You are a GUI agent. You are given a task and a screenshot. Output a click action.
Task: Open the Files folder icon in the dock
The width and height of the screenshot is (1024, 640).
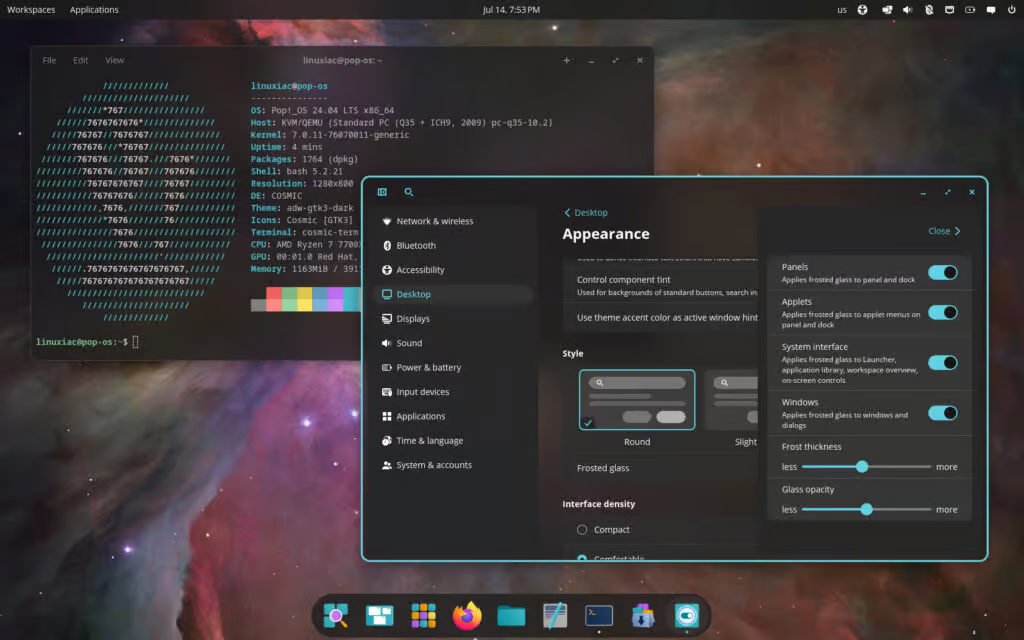pyautogui.click(x=511, y=615)
